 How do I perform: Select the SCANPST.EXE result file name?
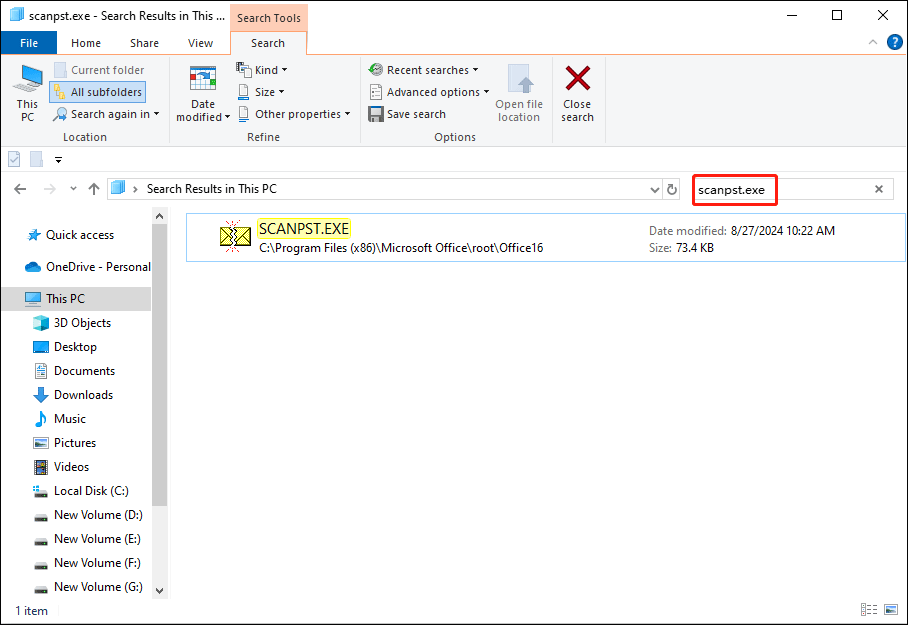pos(304,229)
